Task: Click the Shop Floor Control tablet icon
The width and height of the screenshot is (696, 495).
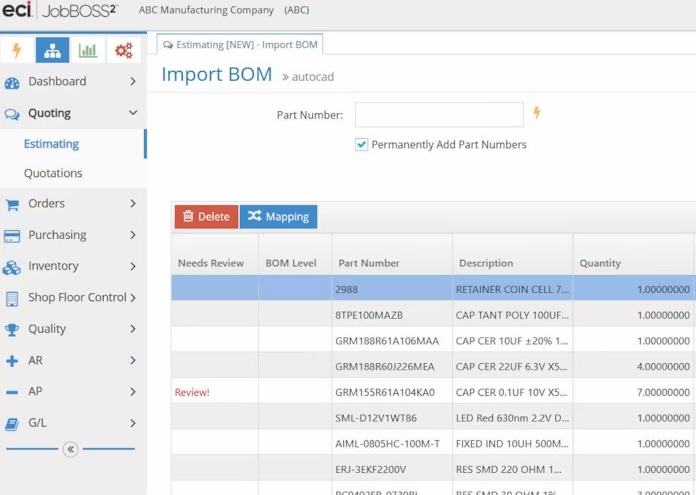Action: point(12,299)
